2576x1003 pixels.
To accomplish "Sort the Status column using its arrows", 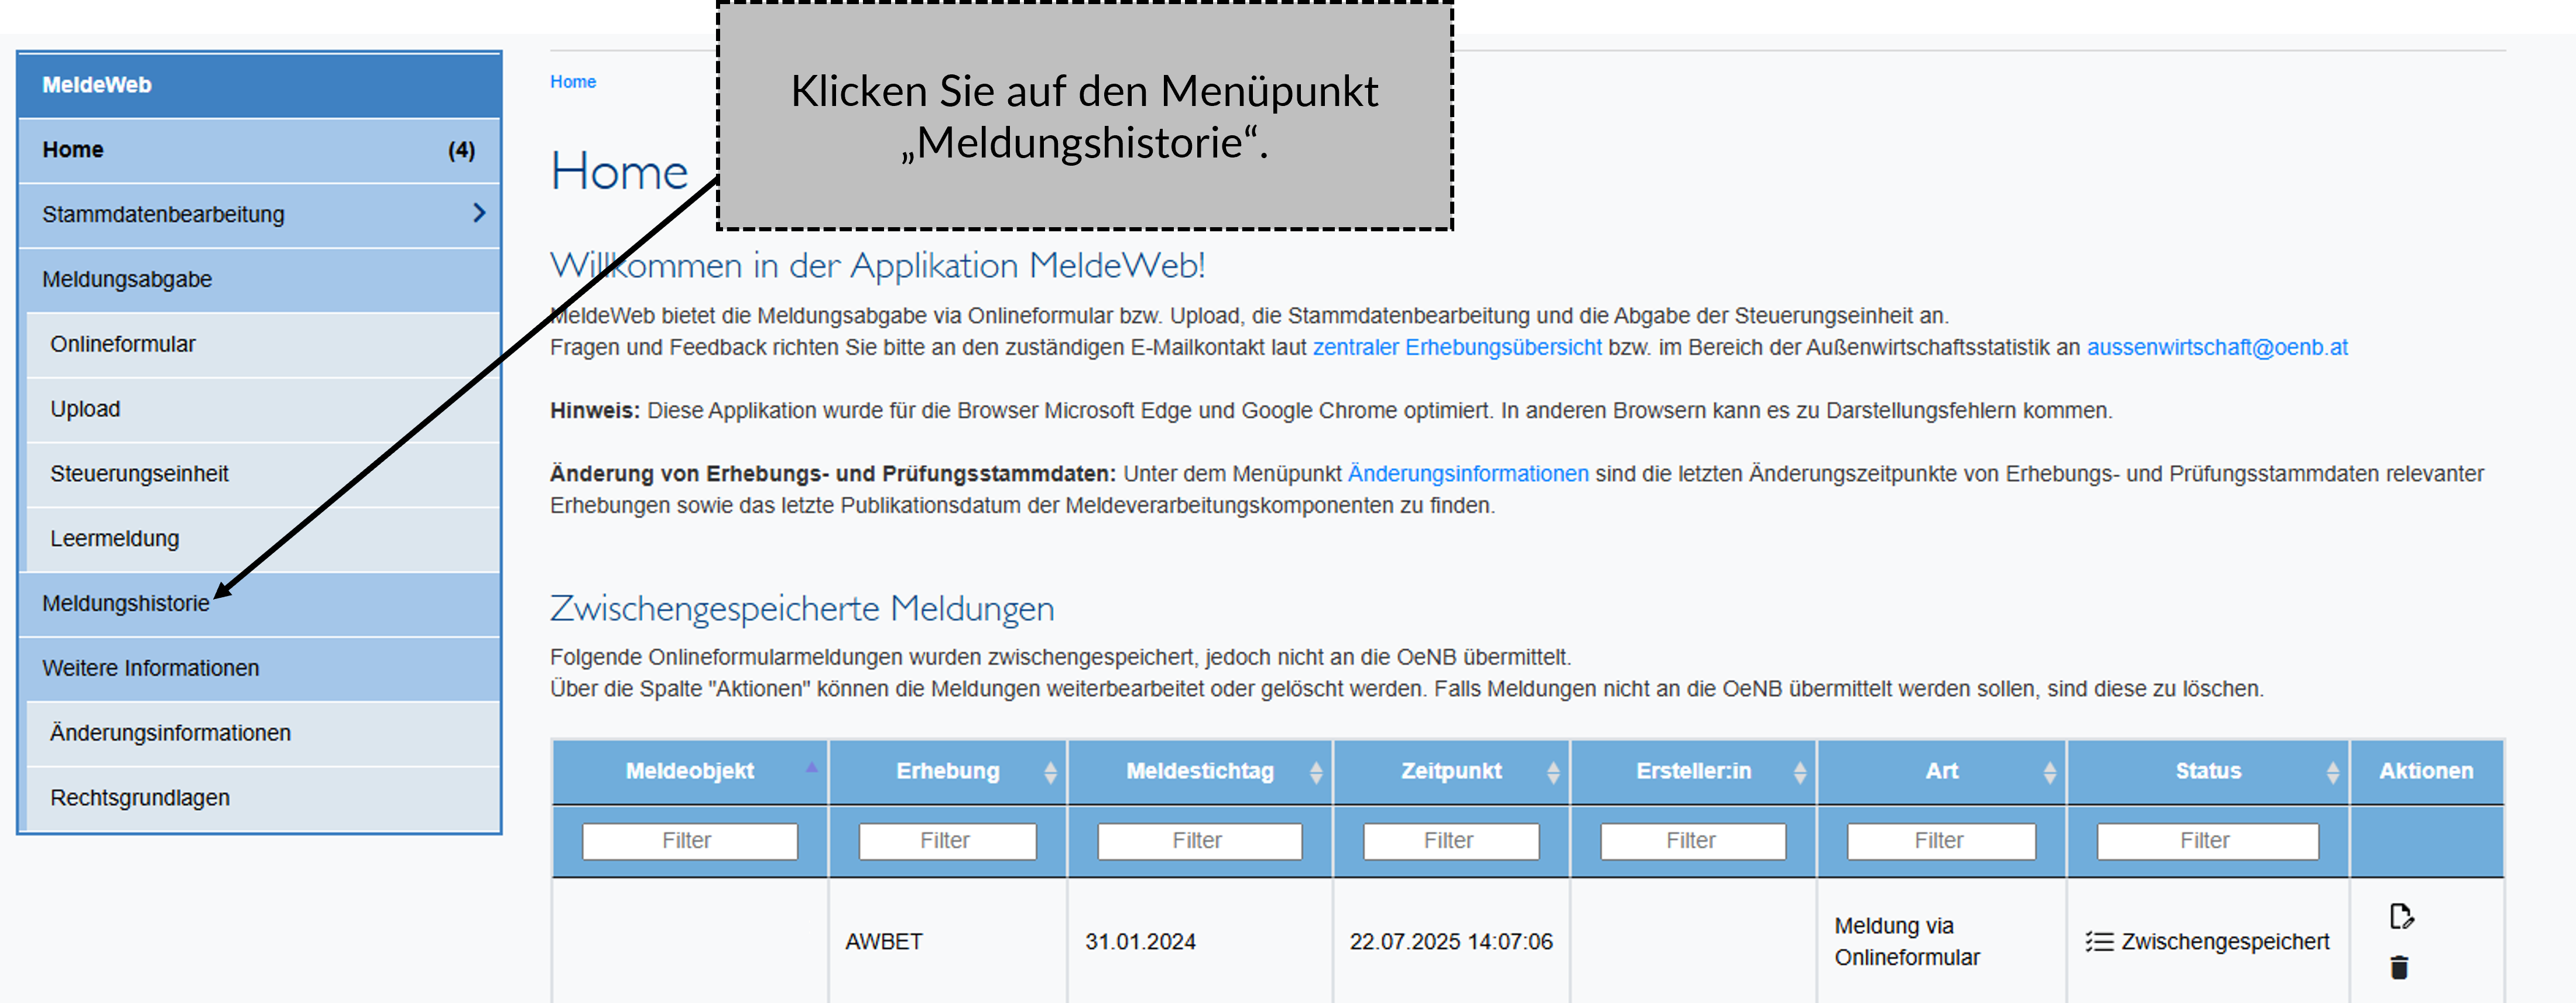I will pos(2333,772).
